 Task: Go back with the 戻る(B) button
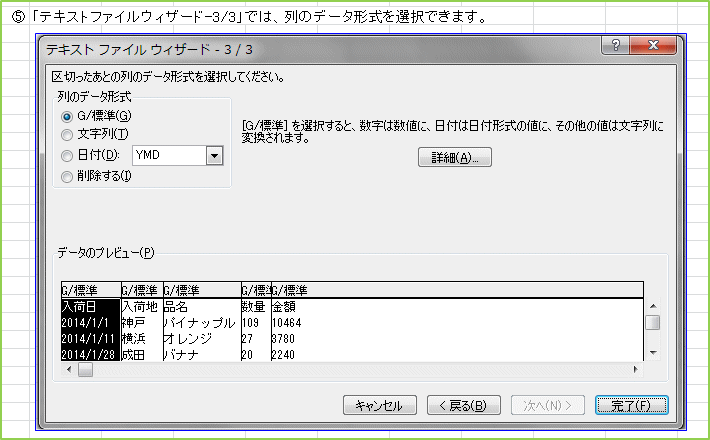coord(464,405)
